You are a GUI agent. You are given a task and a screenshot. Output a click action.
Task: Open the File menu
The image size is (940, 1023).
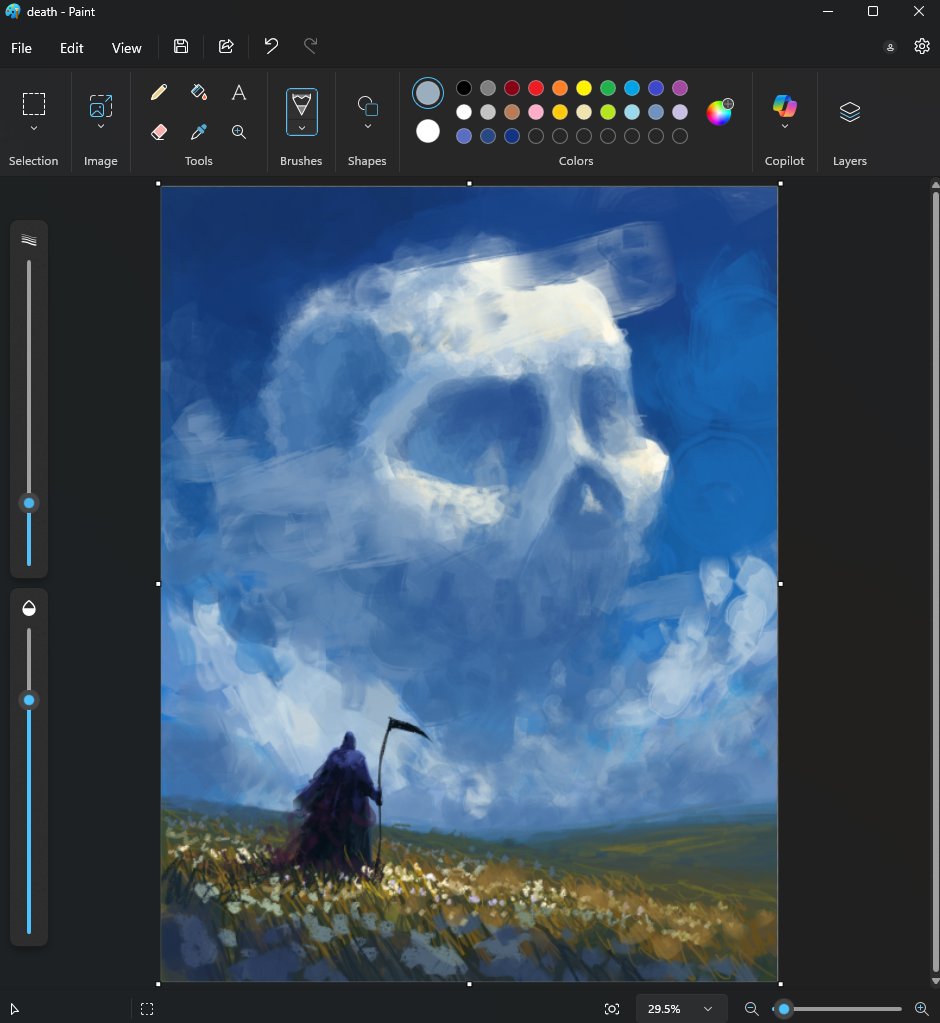pos(20,47)
